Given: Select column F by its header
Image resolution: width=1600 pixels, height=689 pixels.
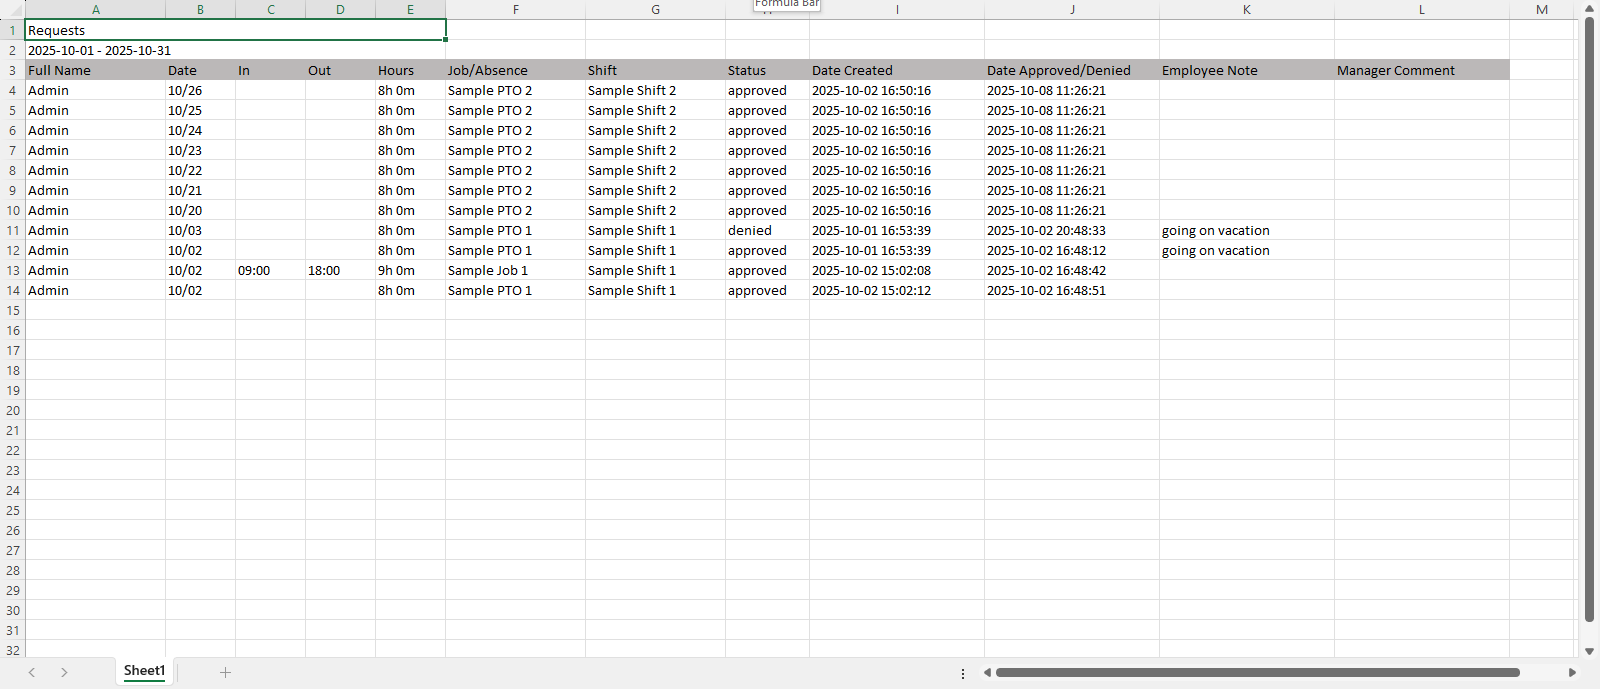Looking at the screenshot, I should tap(515, 10).
